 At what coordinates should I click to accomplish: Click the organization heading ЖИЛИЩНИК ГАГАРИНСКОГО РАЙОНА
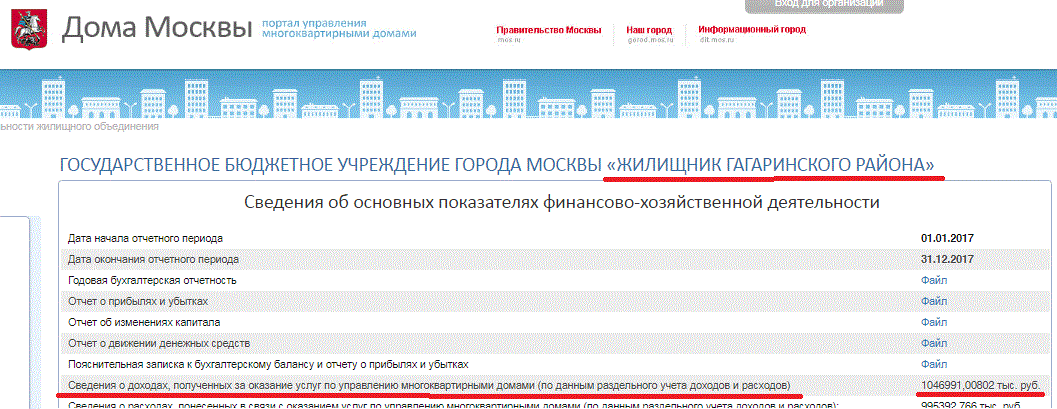771,165
